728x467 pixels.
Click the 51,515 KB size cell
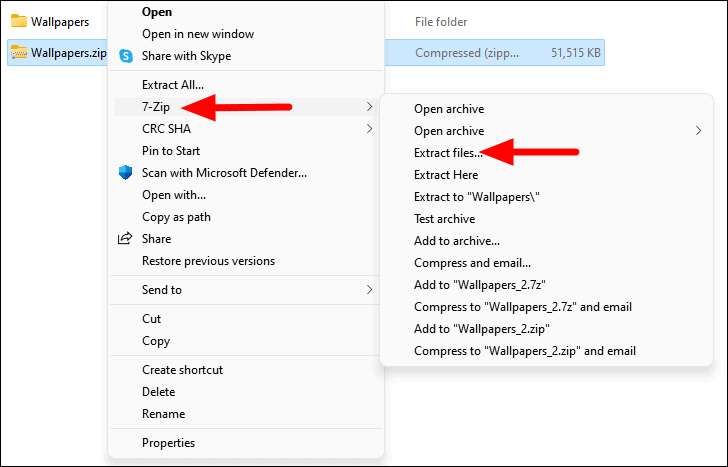(576, 53)
